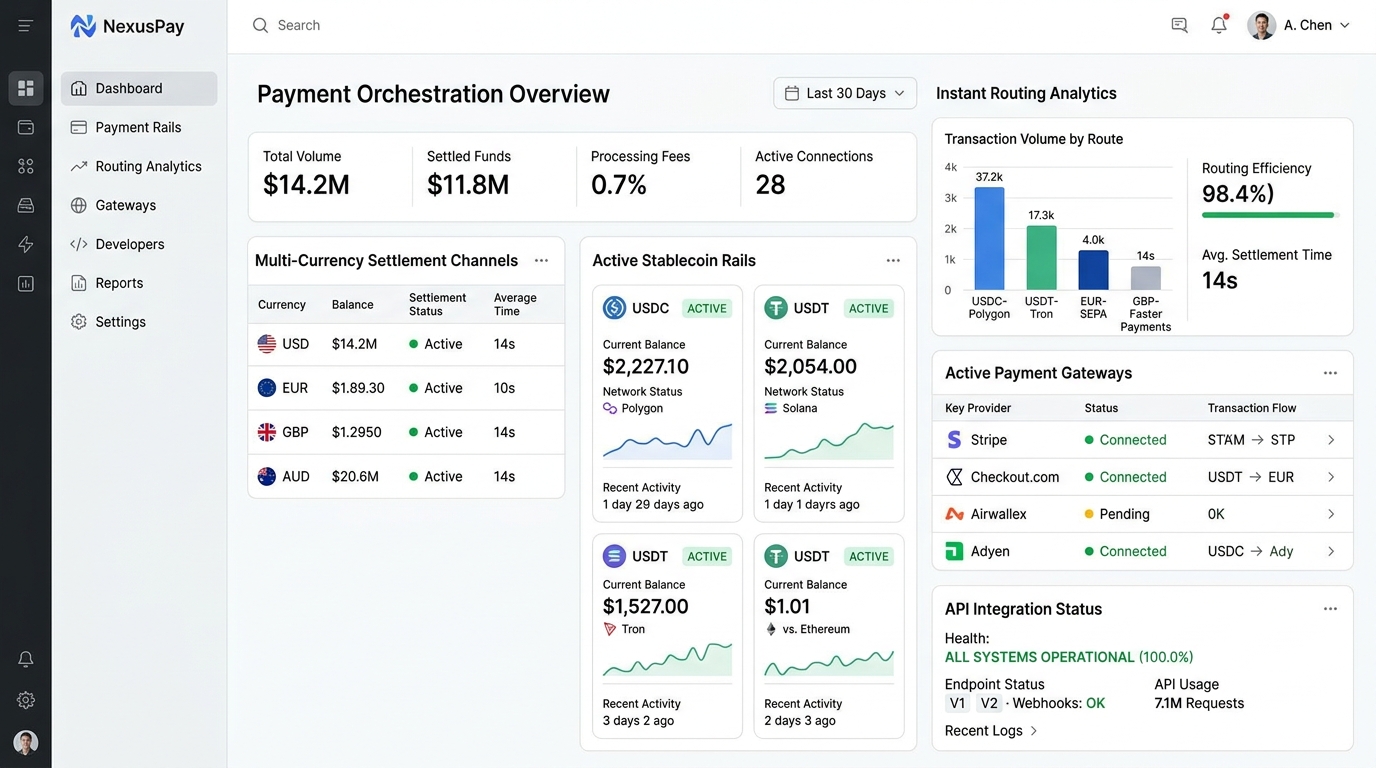The image size is (1376, 768).
Task: Click the Adyen provider icon
Action: pos(954,551)
